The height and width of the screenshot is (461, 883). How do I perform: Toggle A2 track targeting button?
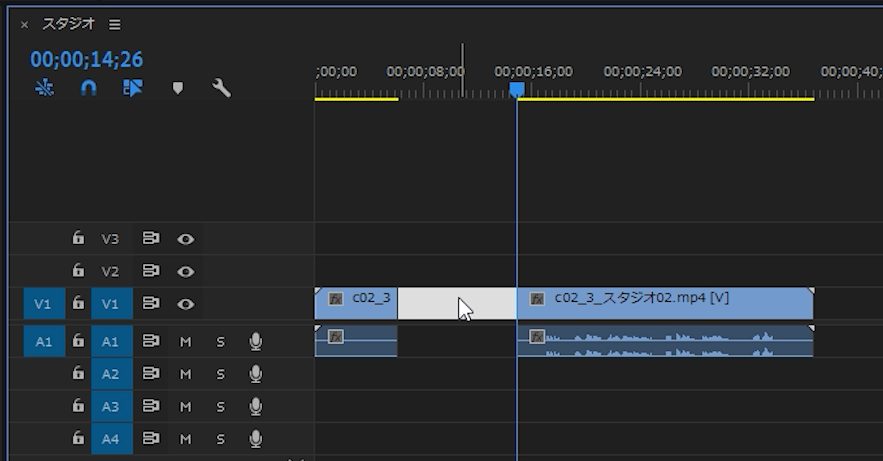112,374
